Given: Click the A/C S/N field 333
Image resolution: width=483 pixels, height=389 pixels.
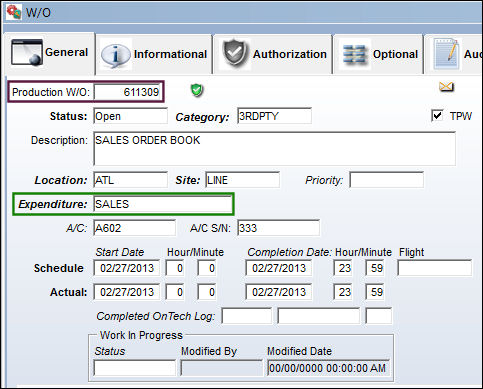Looking at the screenshot, I should coord(279,228).
